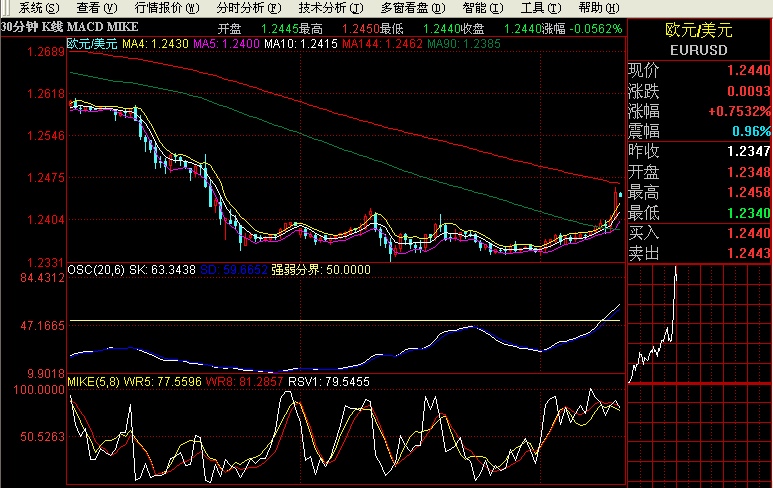
Task: Click the EURUSD symbol in quote panel
Action: click(699, 49)
